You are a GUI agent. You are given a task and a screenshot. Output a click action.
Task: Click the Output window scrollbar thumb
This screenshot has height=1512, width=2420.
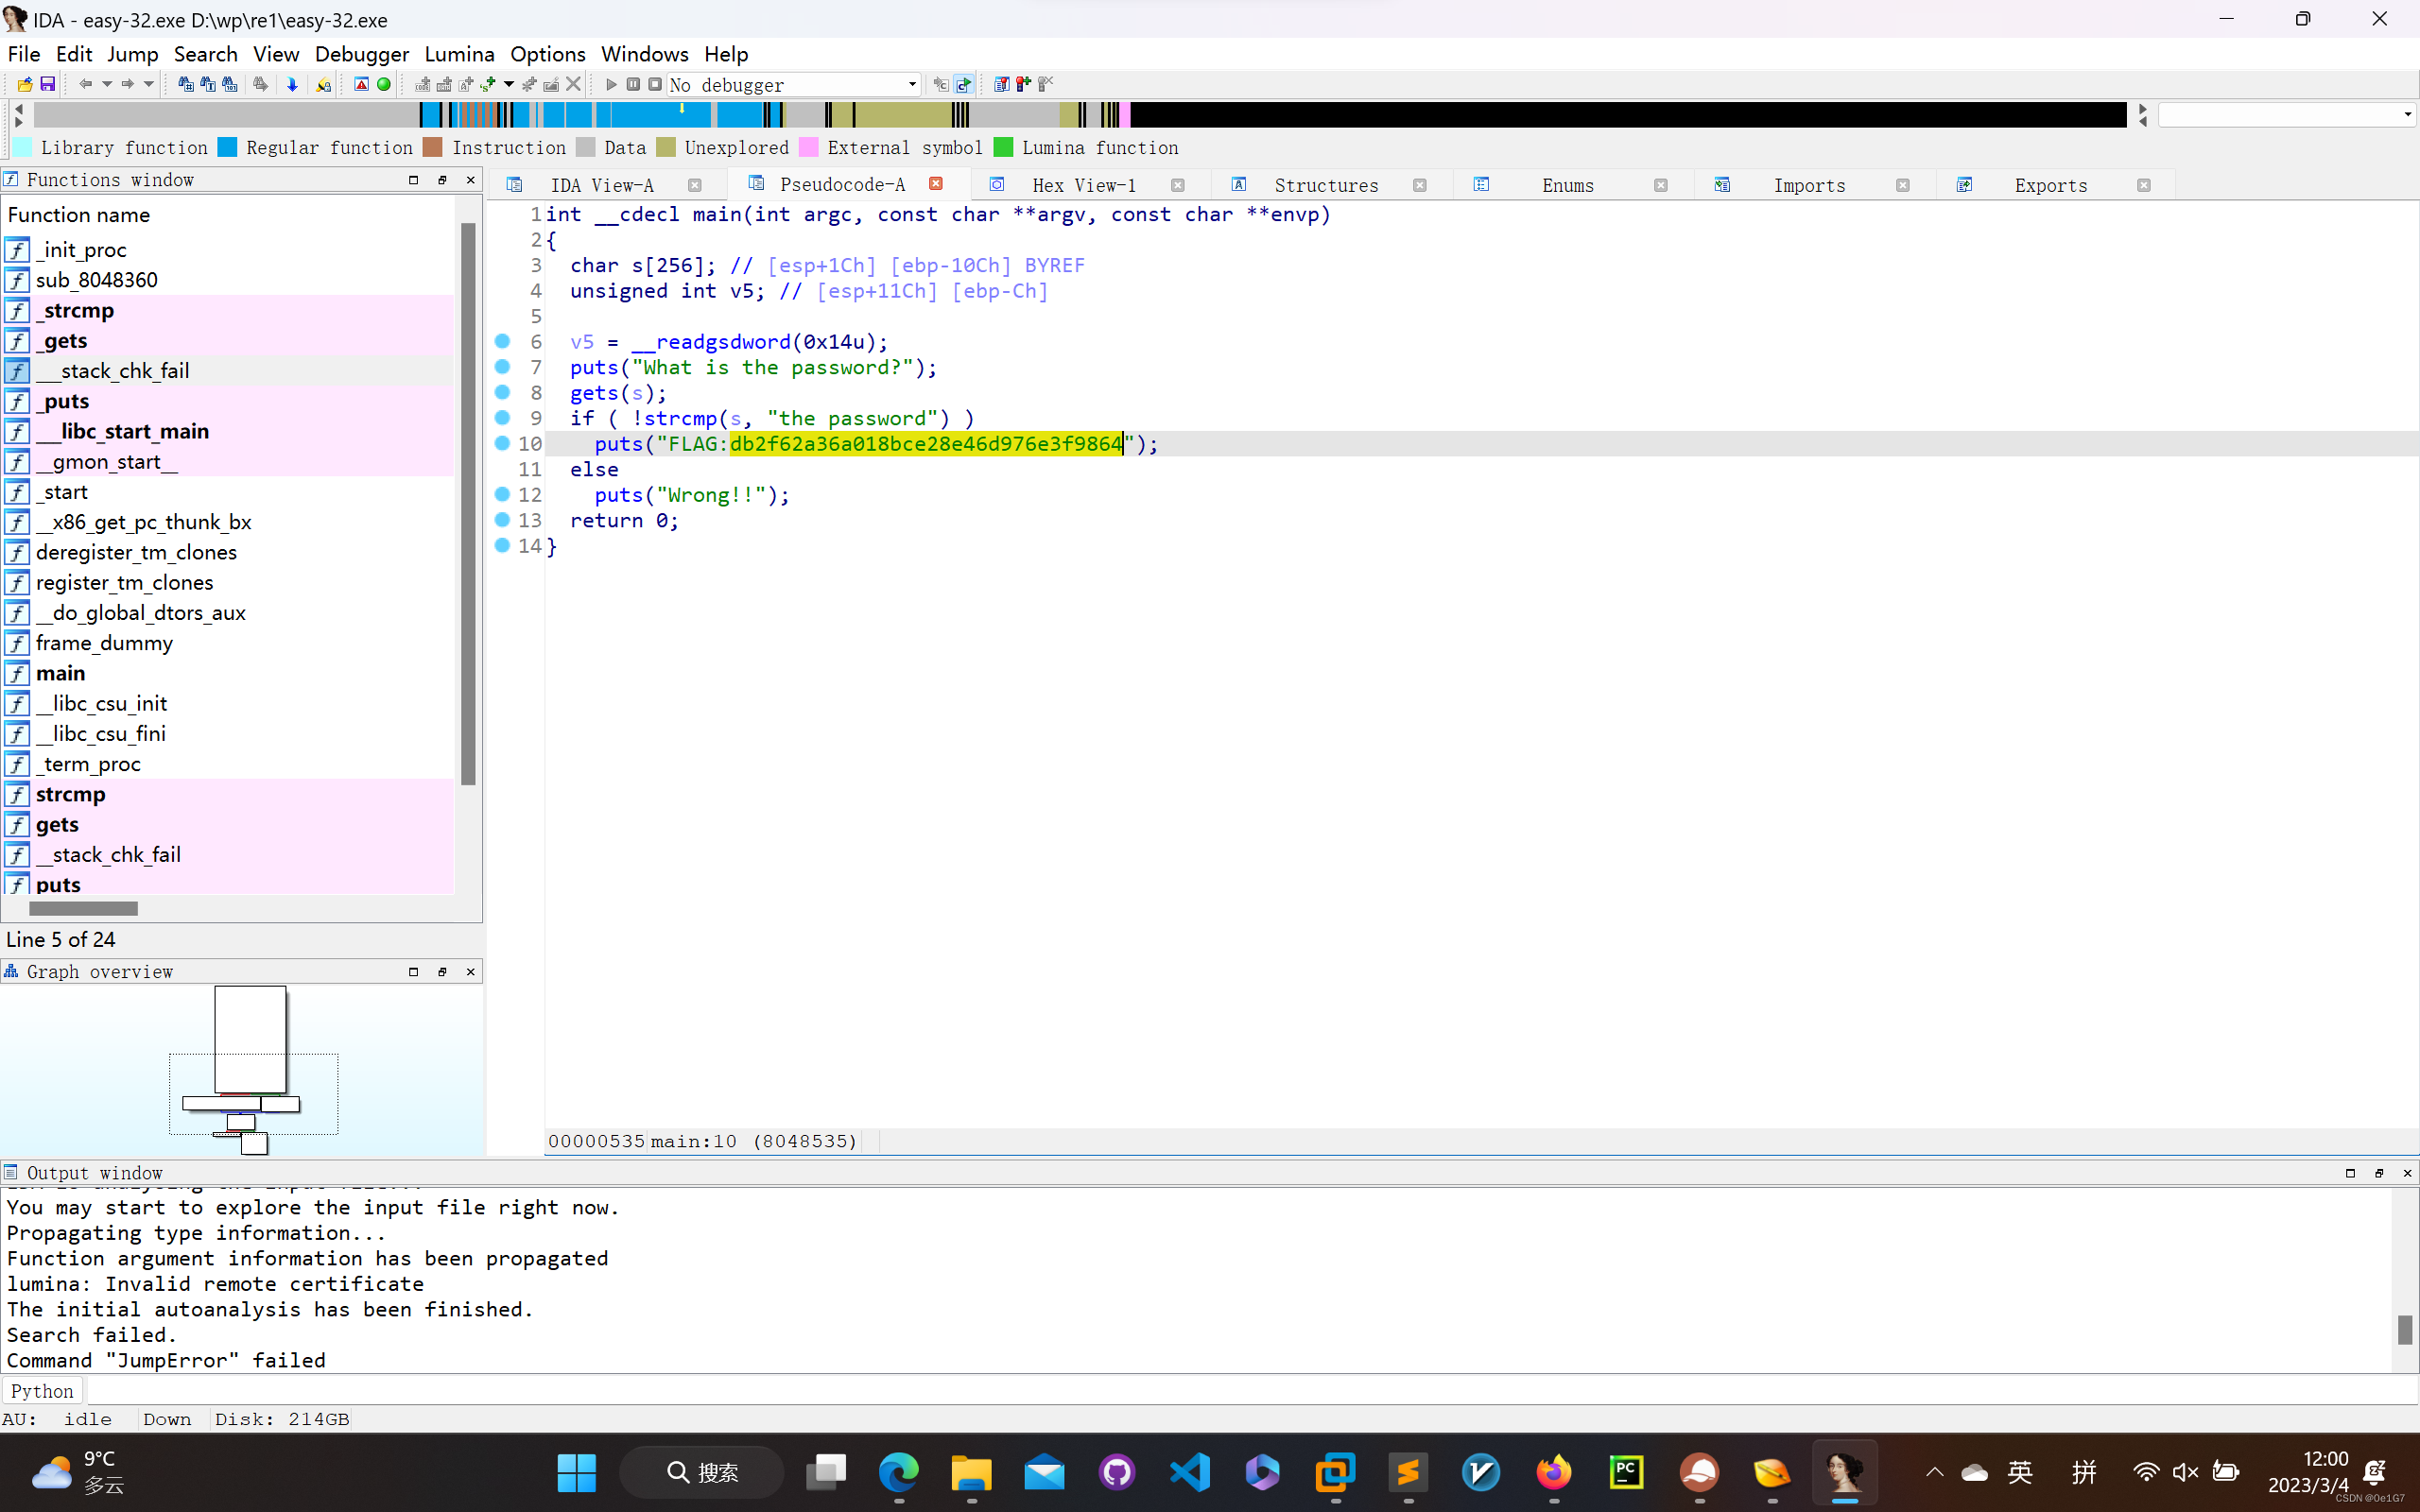click(2405, 1329)
